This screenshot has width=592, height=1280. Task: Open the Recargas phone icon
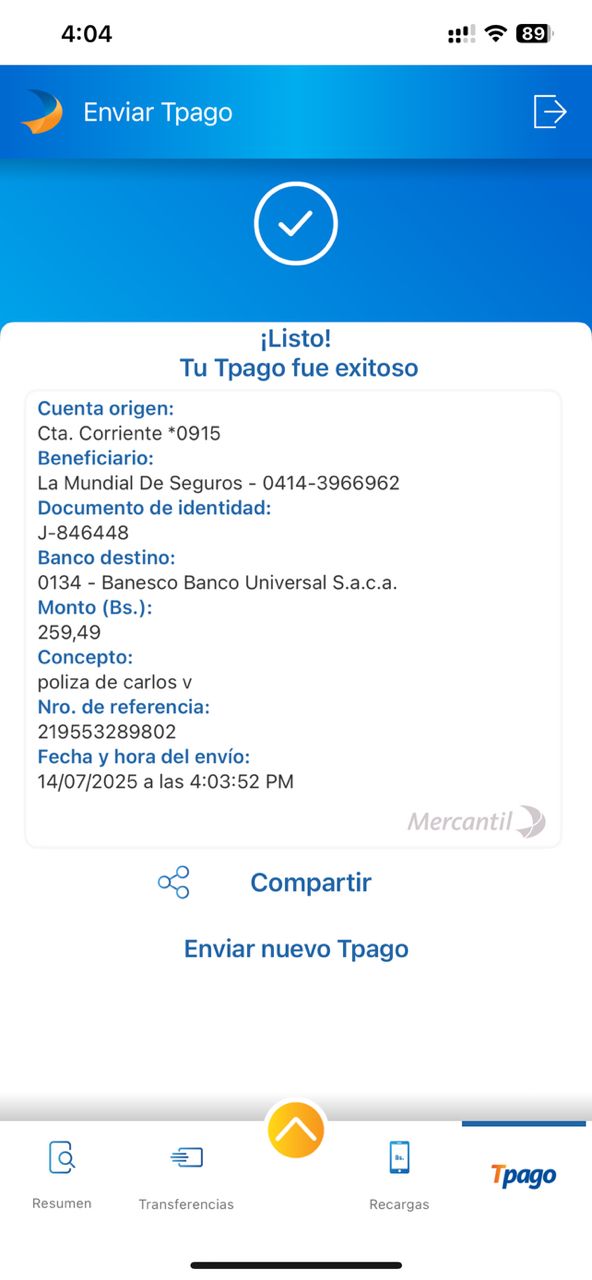click(x=399, y=1157)
